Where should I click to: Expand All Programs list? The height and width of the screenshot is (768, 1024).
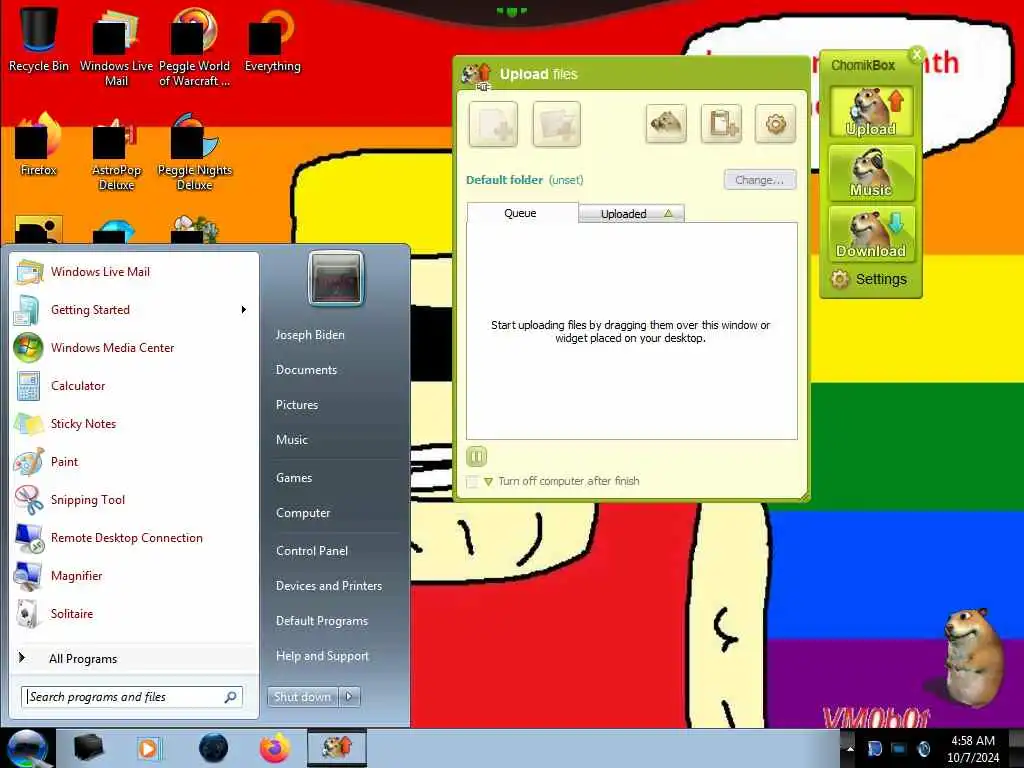coord(135,658)
